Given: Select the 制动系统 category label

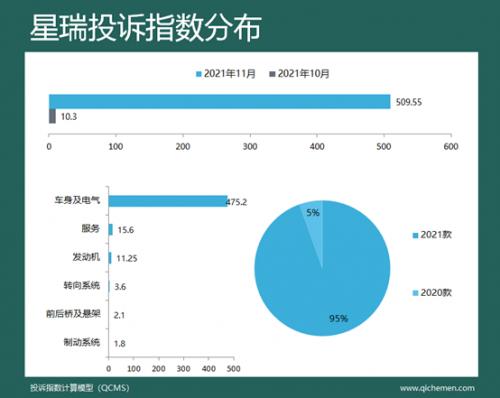Looking at the screenshot, I should 82,342.
